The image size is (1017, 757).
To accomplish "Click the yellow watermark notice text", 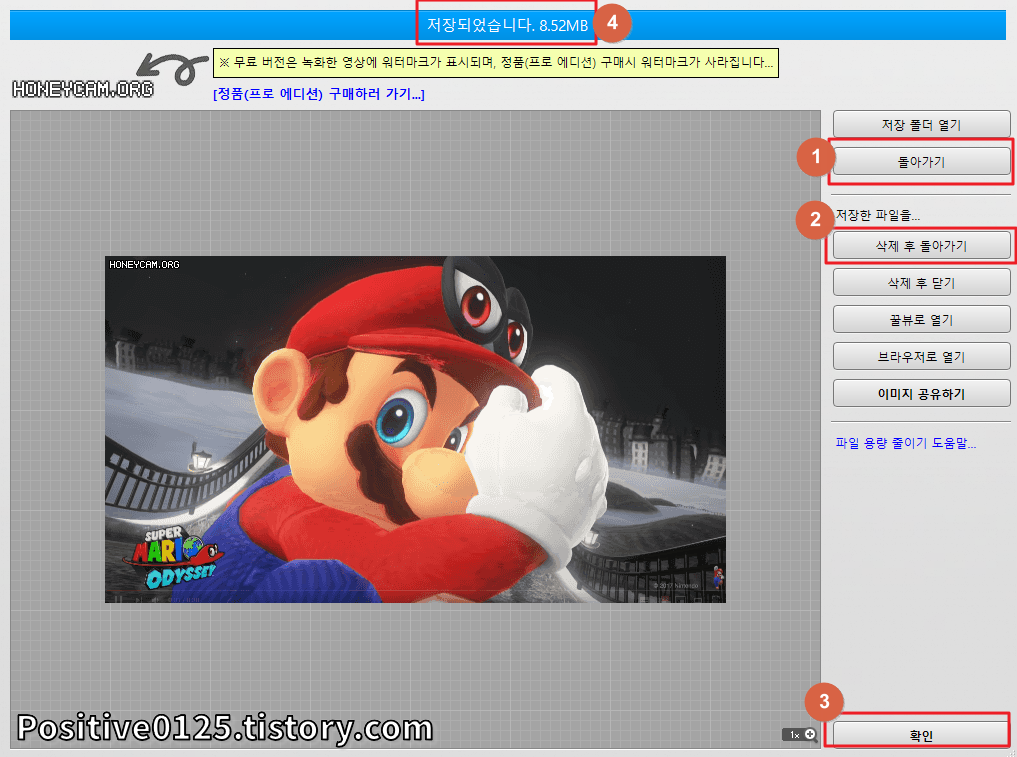I will 496,63.
